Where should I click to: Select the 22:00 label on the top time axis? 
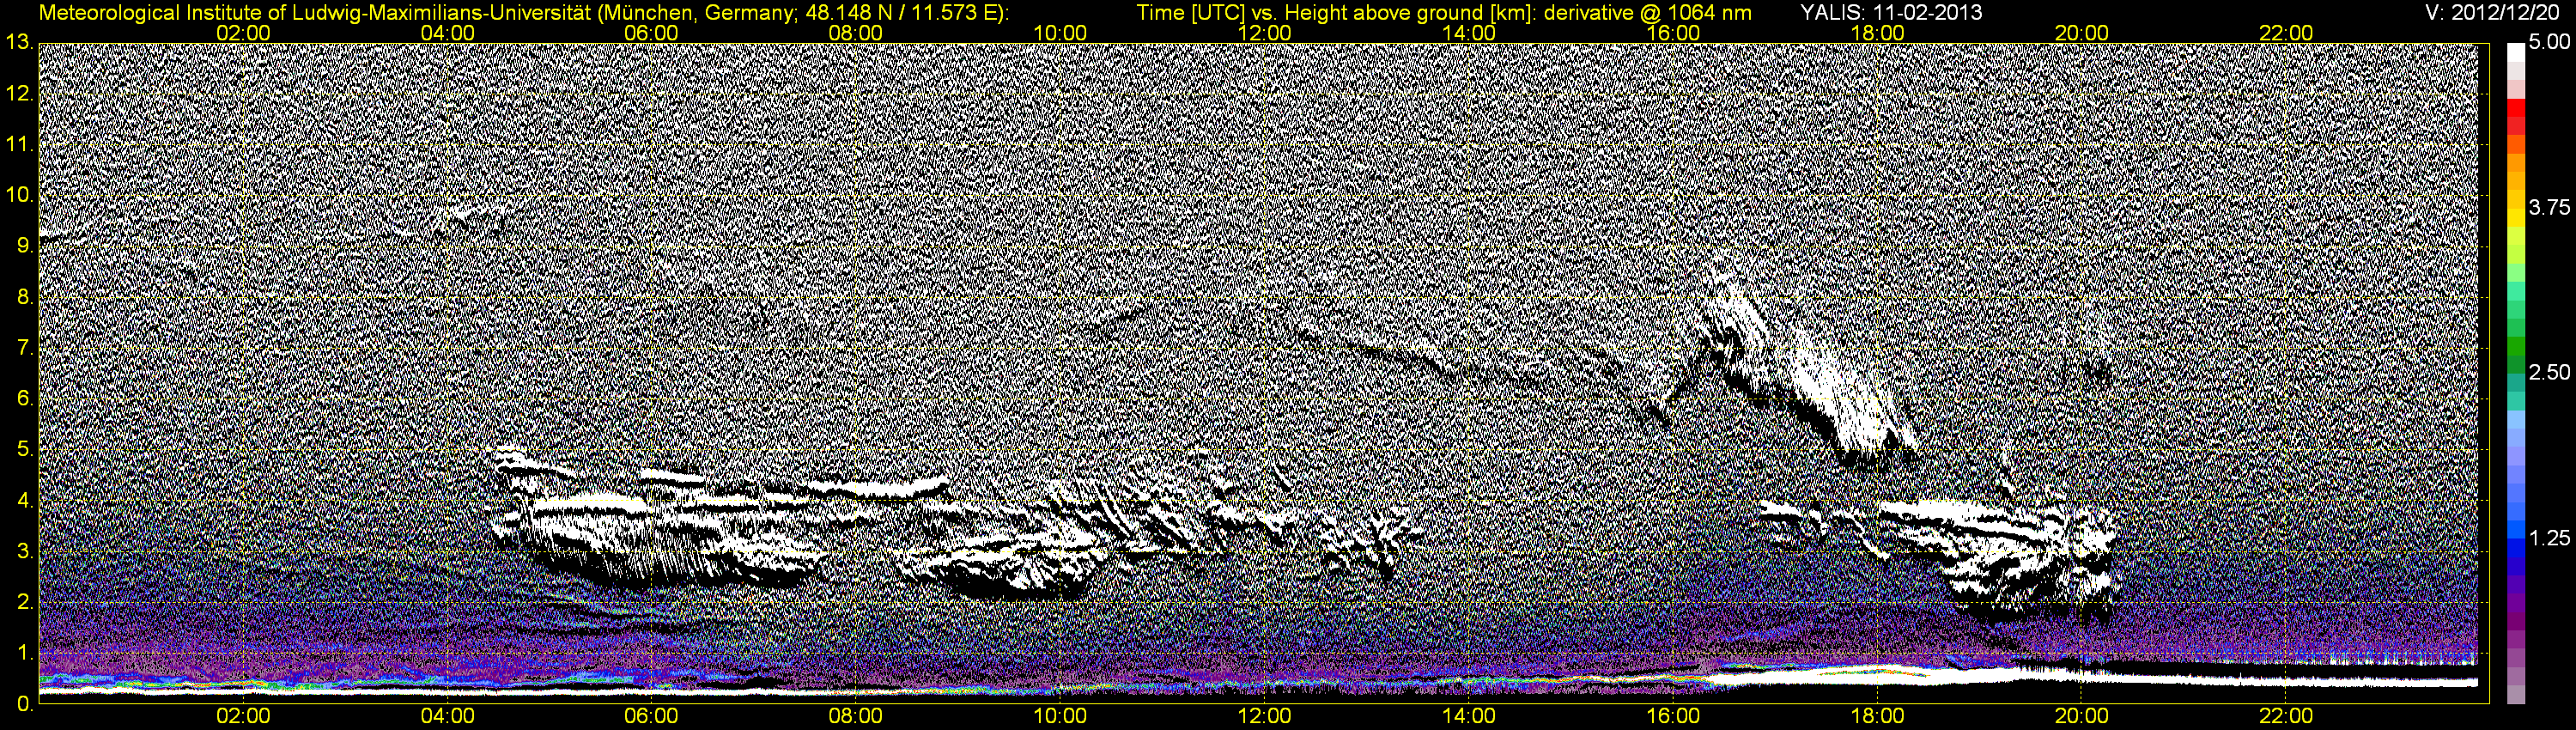pyautogui.click(x=2286, y=33)
